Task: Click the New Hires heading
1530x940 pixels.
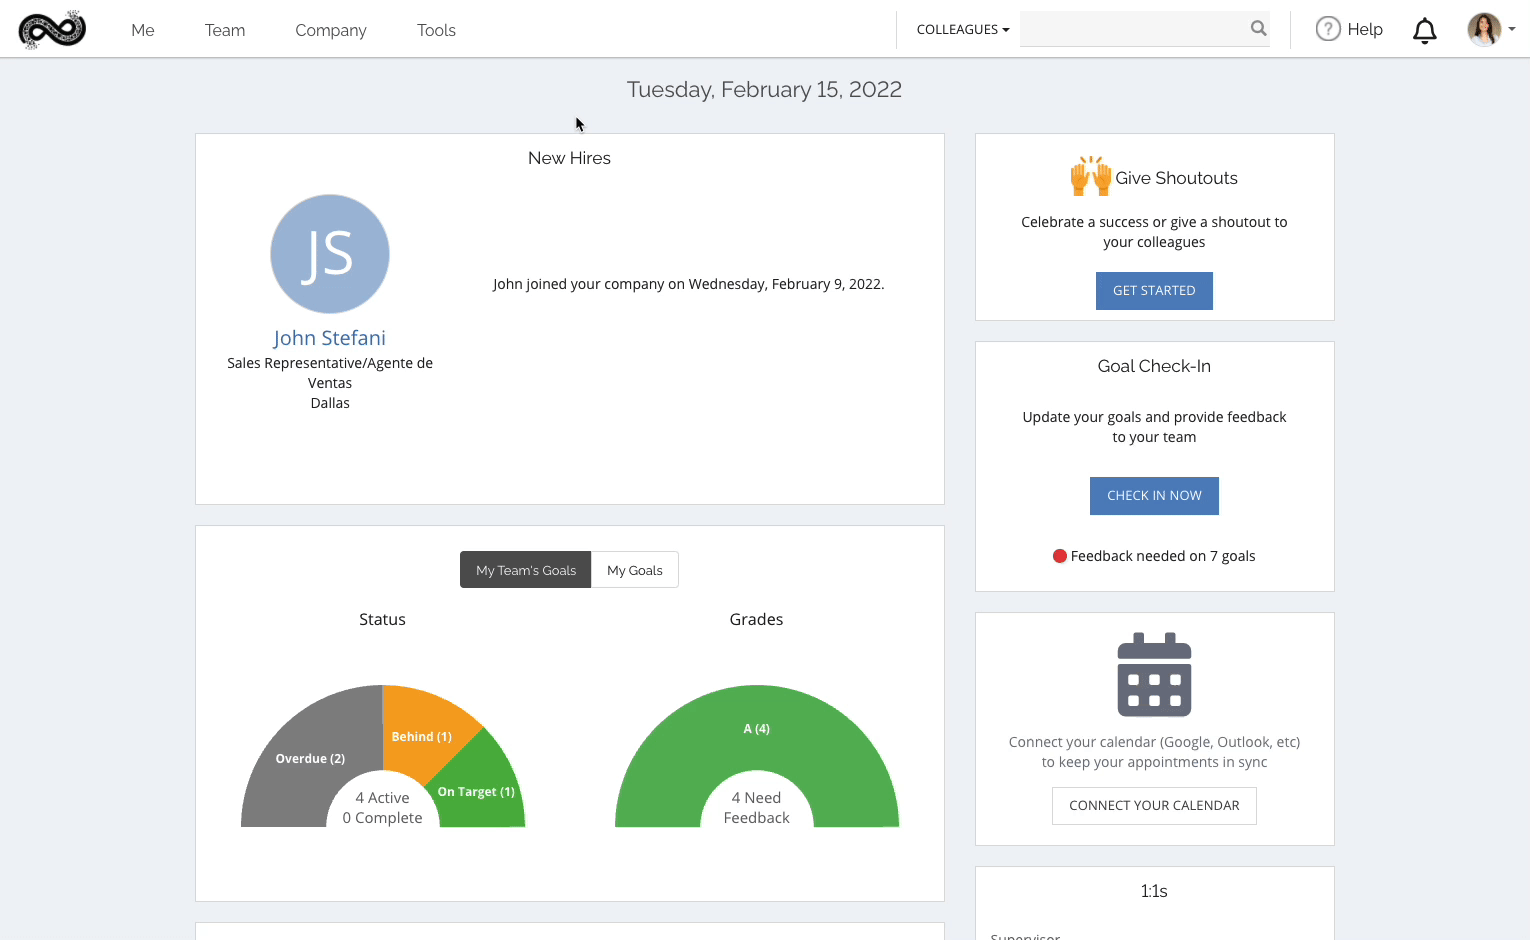Action: (569, 158)
